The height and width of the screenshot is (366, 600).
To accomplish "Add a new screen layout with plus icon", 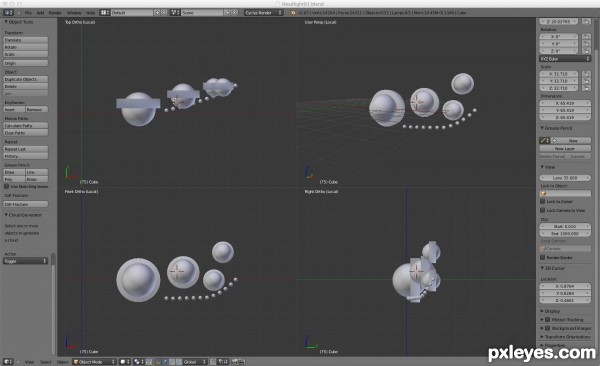I will coord(157,13).
